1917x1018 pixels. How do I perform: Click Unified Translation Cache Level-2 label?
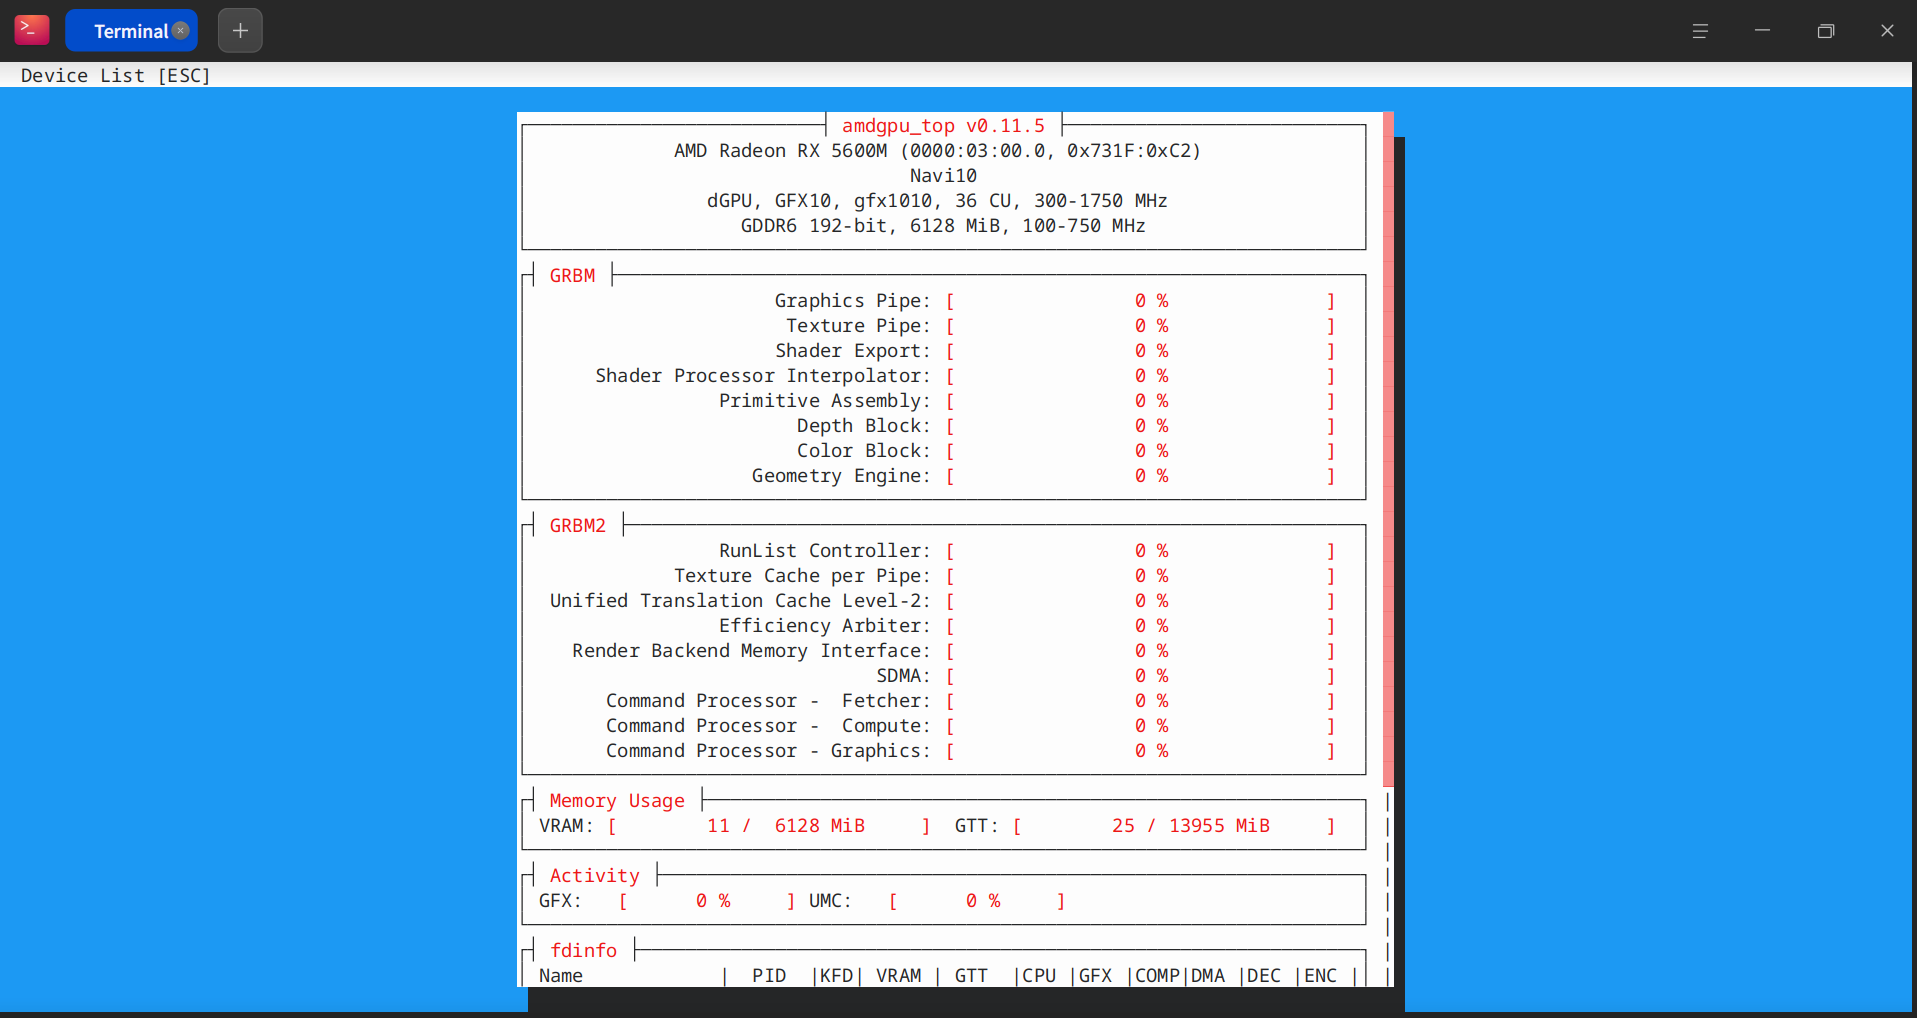(740, 600)
